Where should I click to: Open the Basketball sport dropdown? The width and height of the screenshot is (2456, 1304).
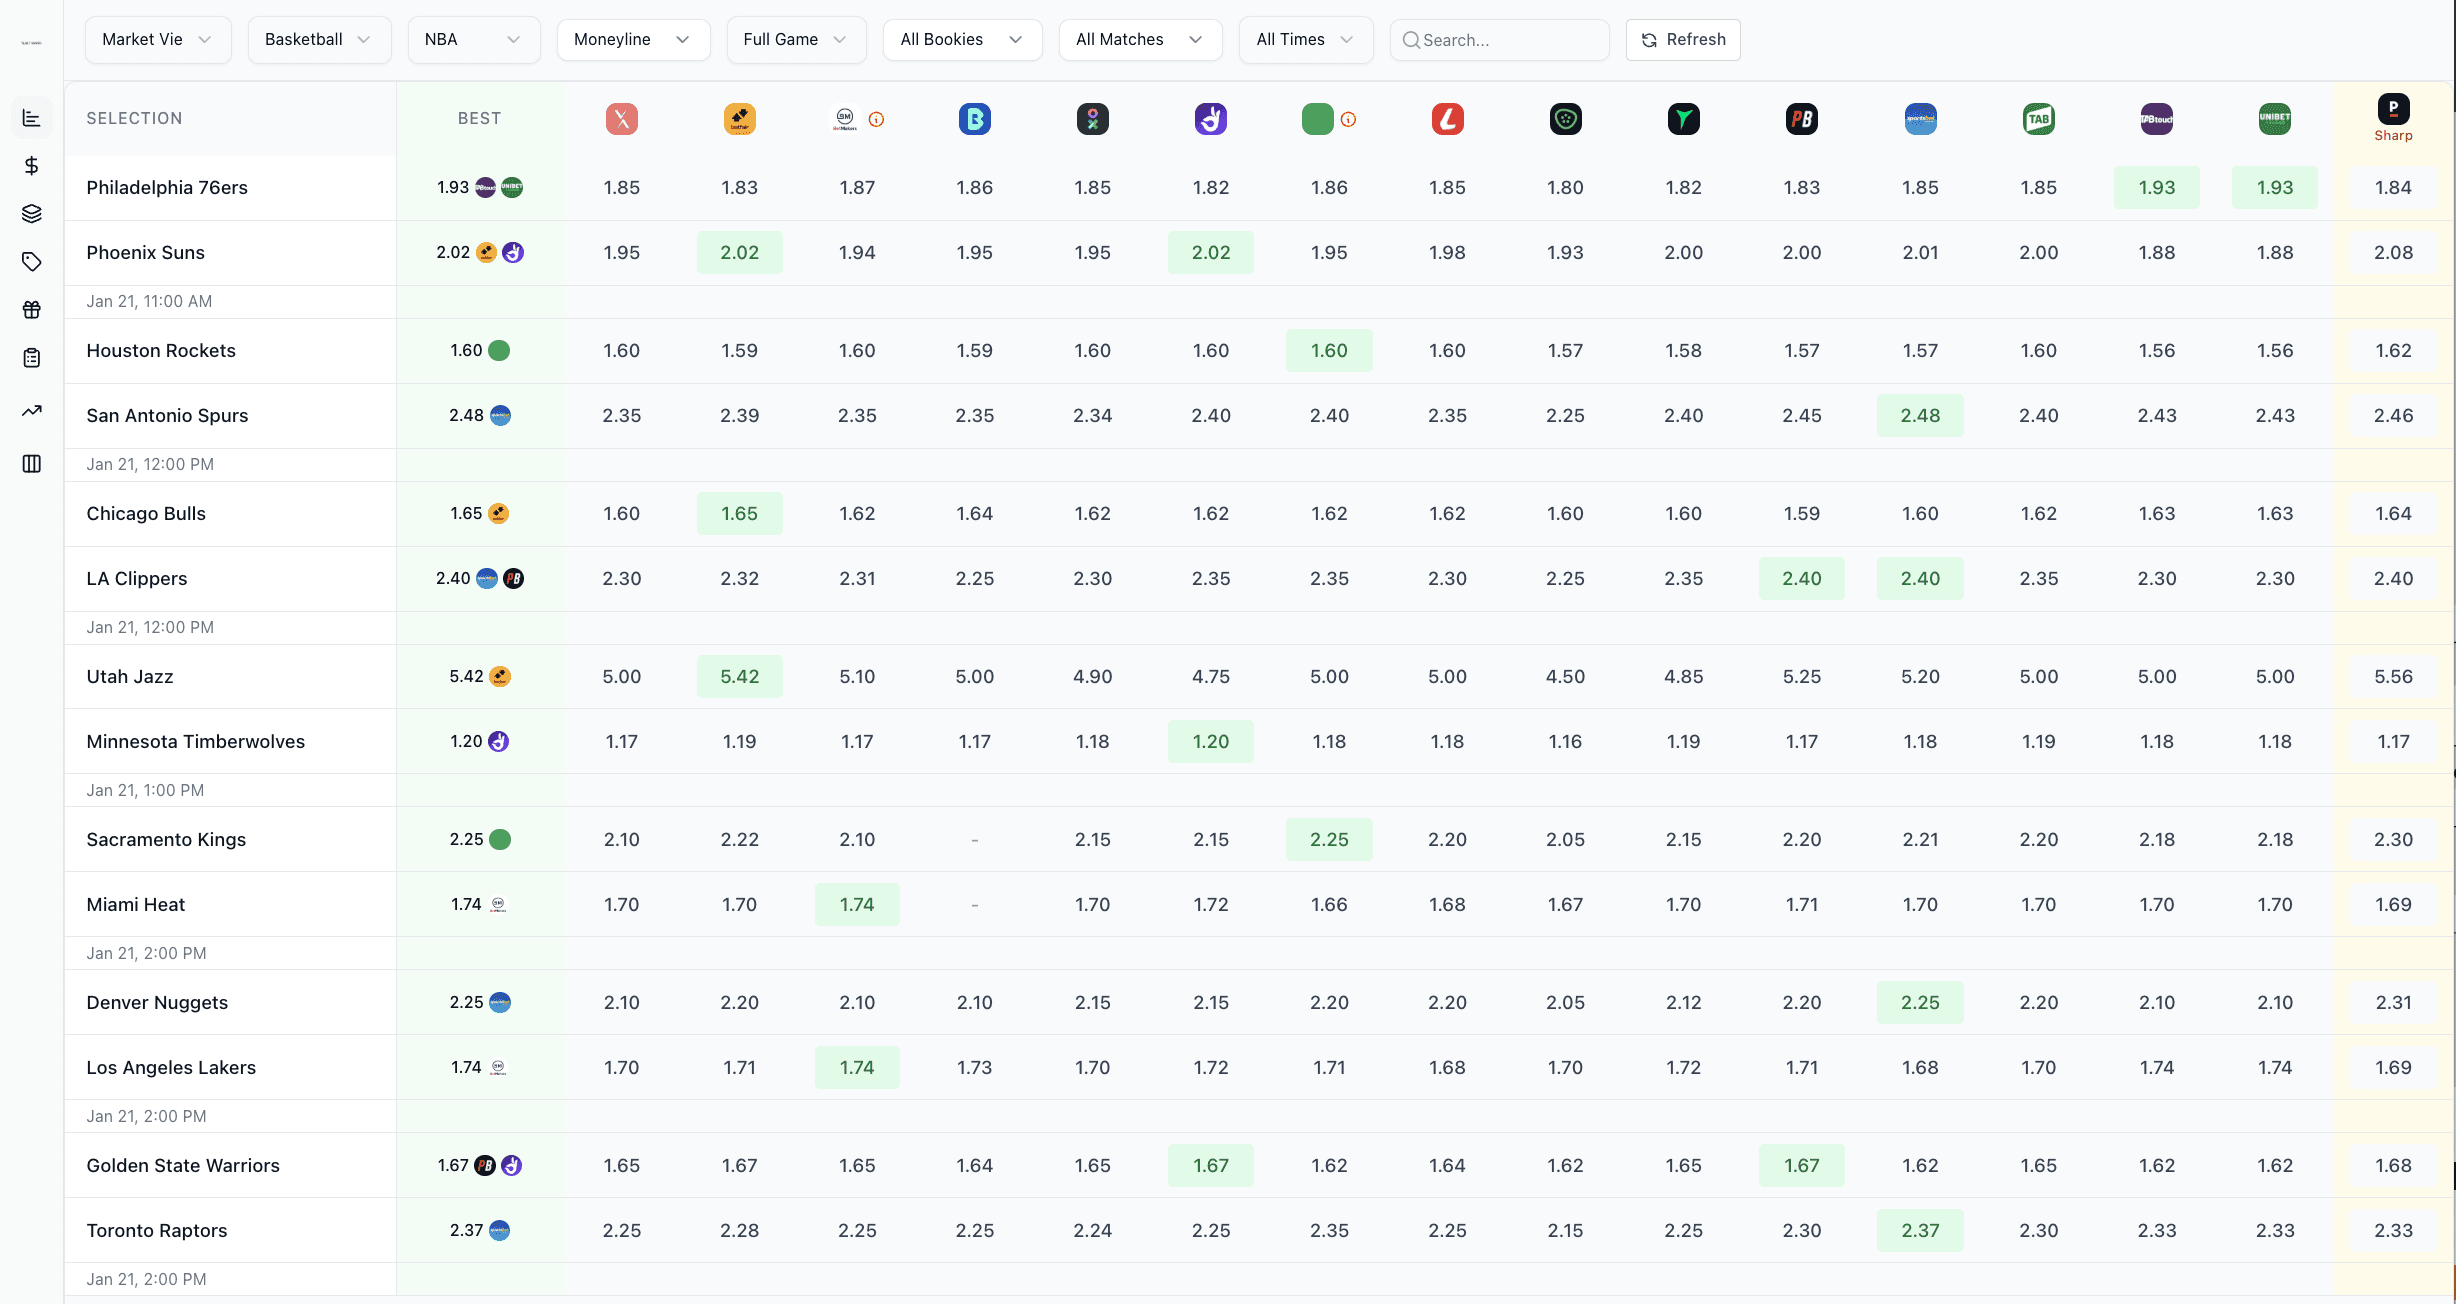[x=318, y=40]
